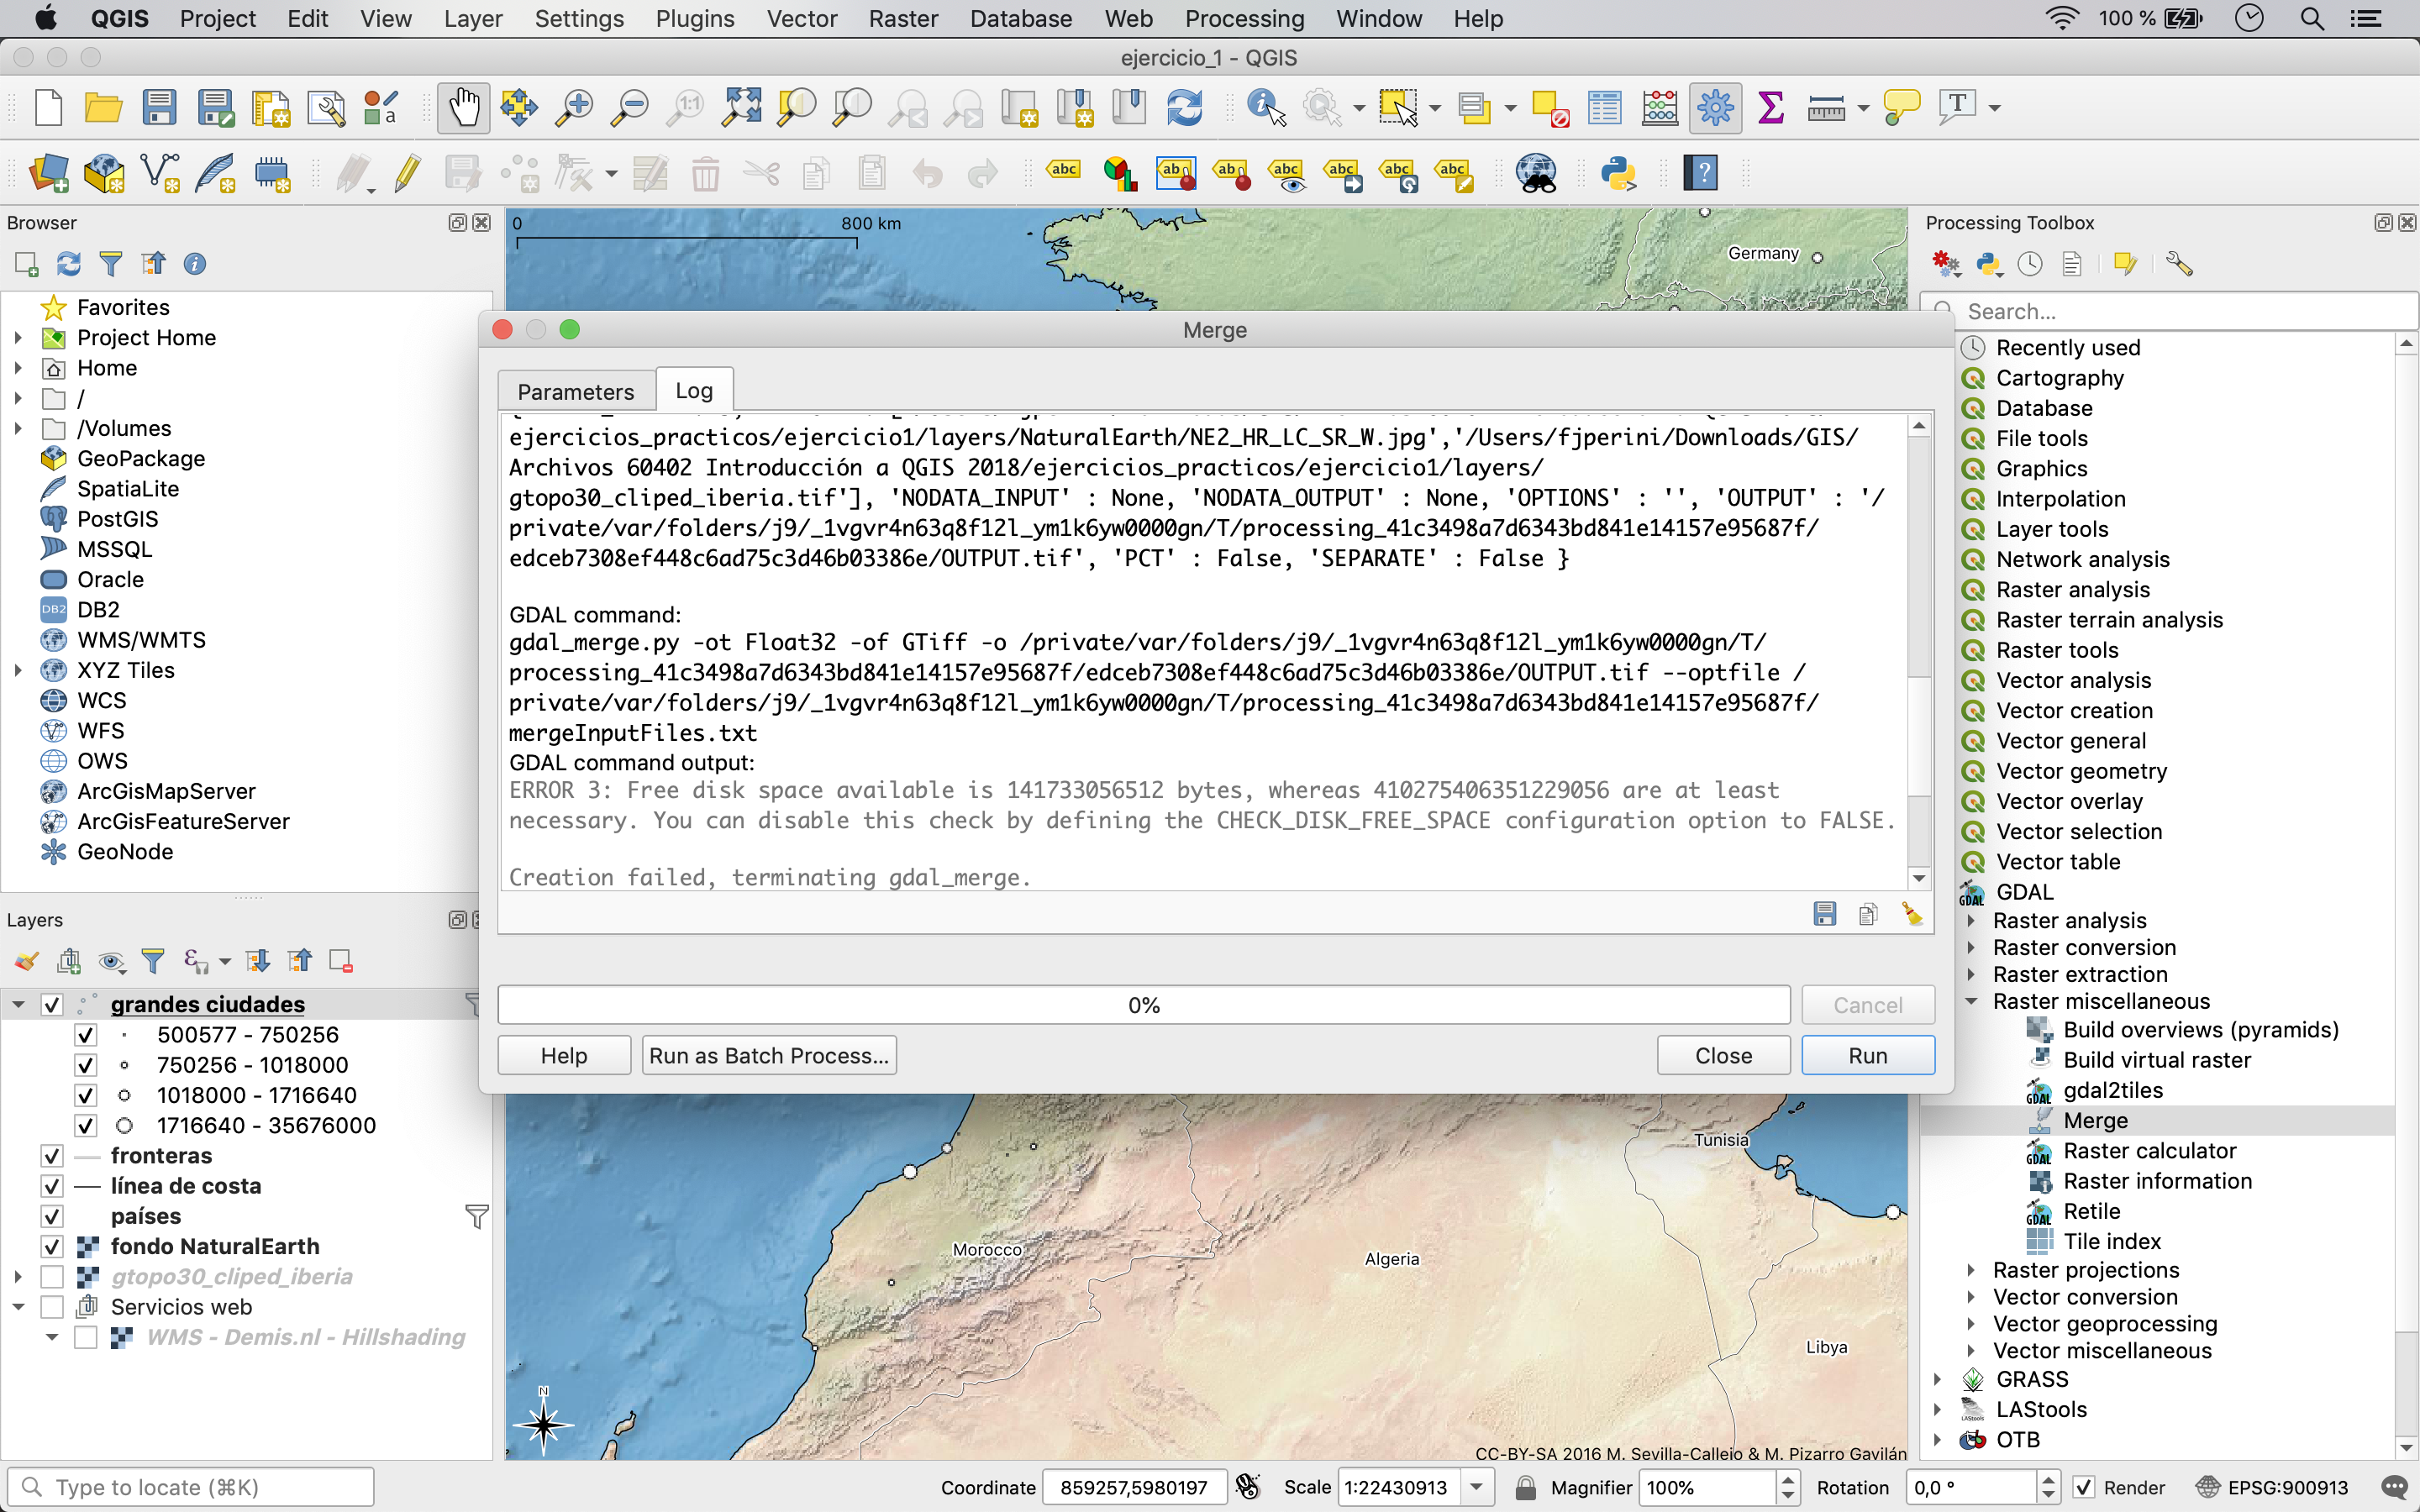
Task: Collapse Raster miscellaneous in toolbox
Action: (x=1971, y=1001)
